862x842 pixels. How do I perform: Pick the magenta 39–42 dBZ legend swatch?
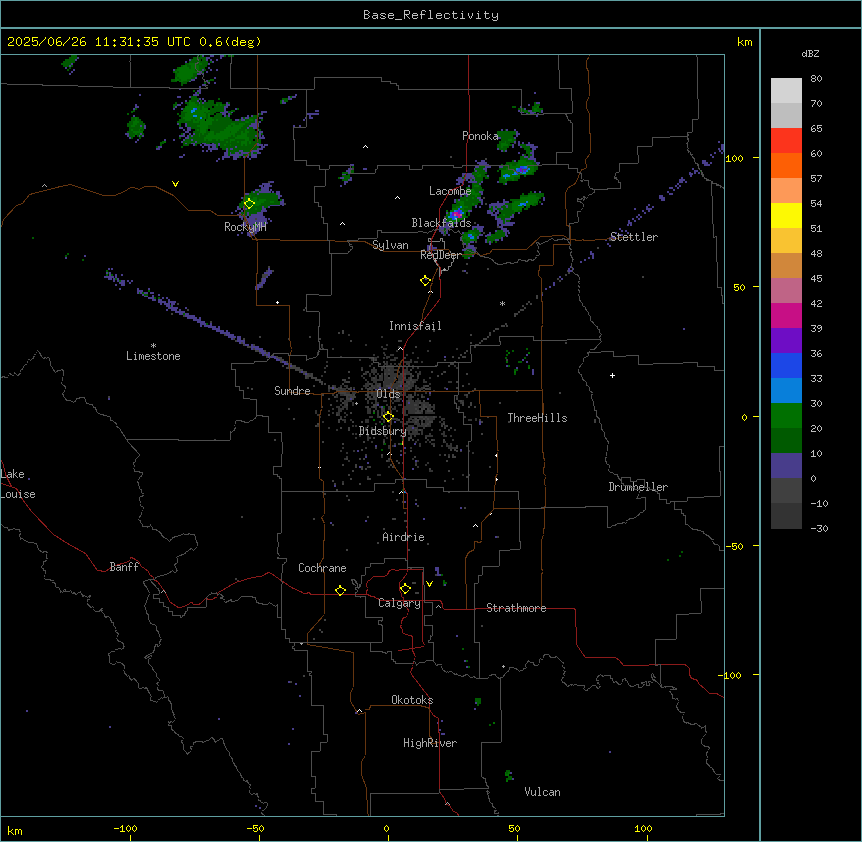[786, 315]
